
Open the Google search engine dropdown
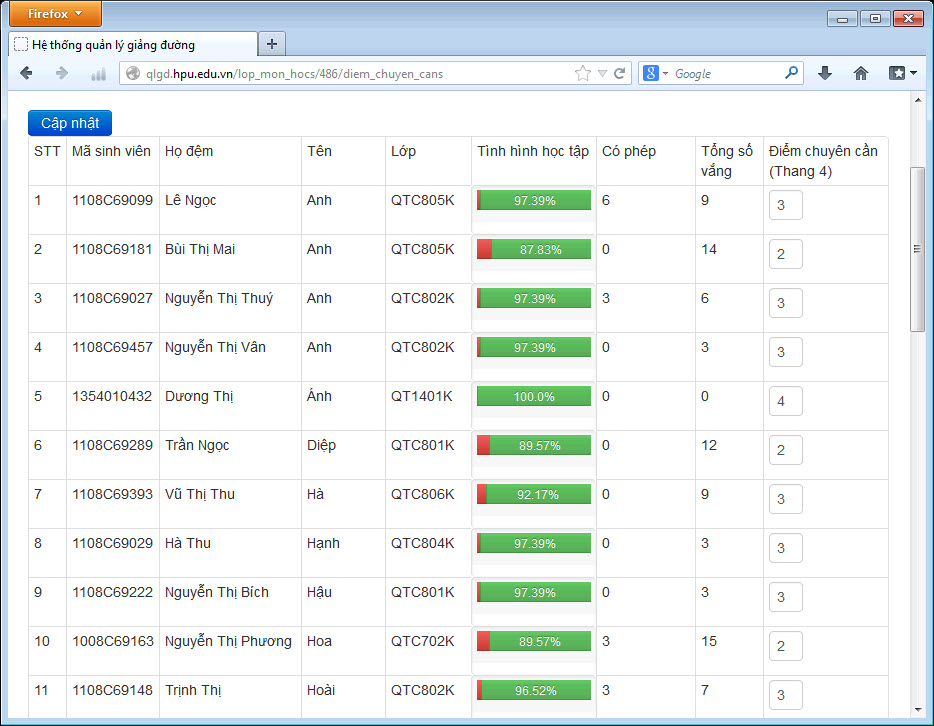tap(656, 73)
